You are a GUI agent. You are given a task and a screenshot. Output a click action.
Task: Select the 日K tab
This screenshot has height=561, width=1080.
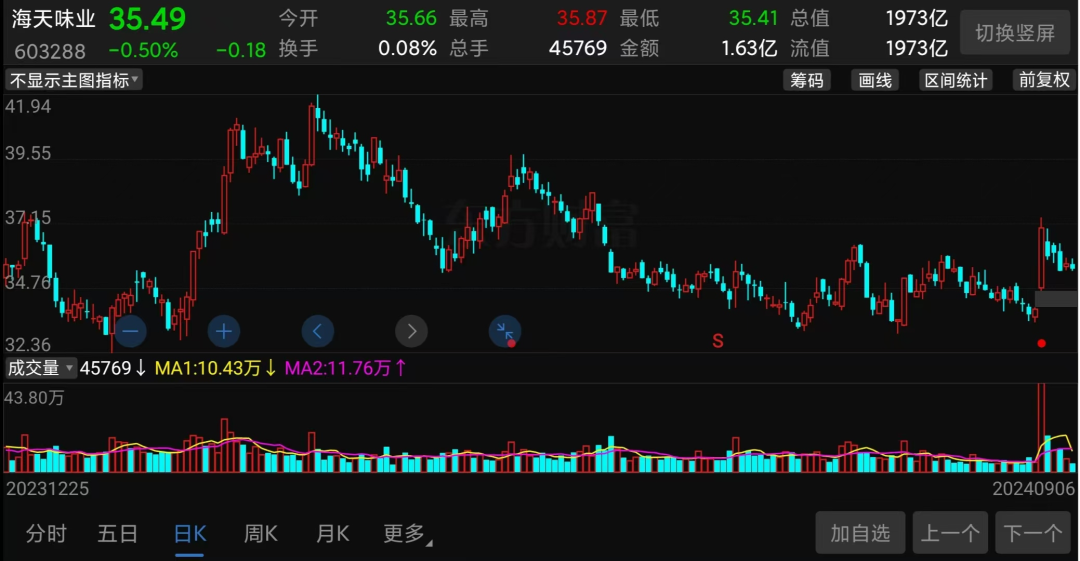(x=189, y=533)
